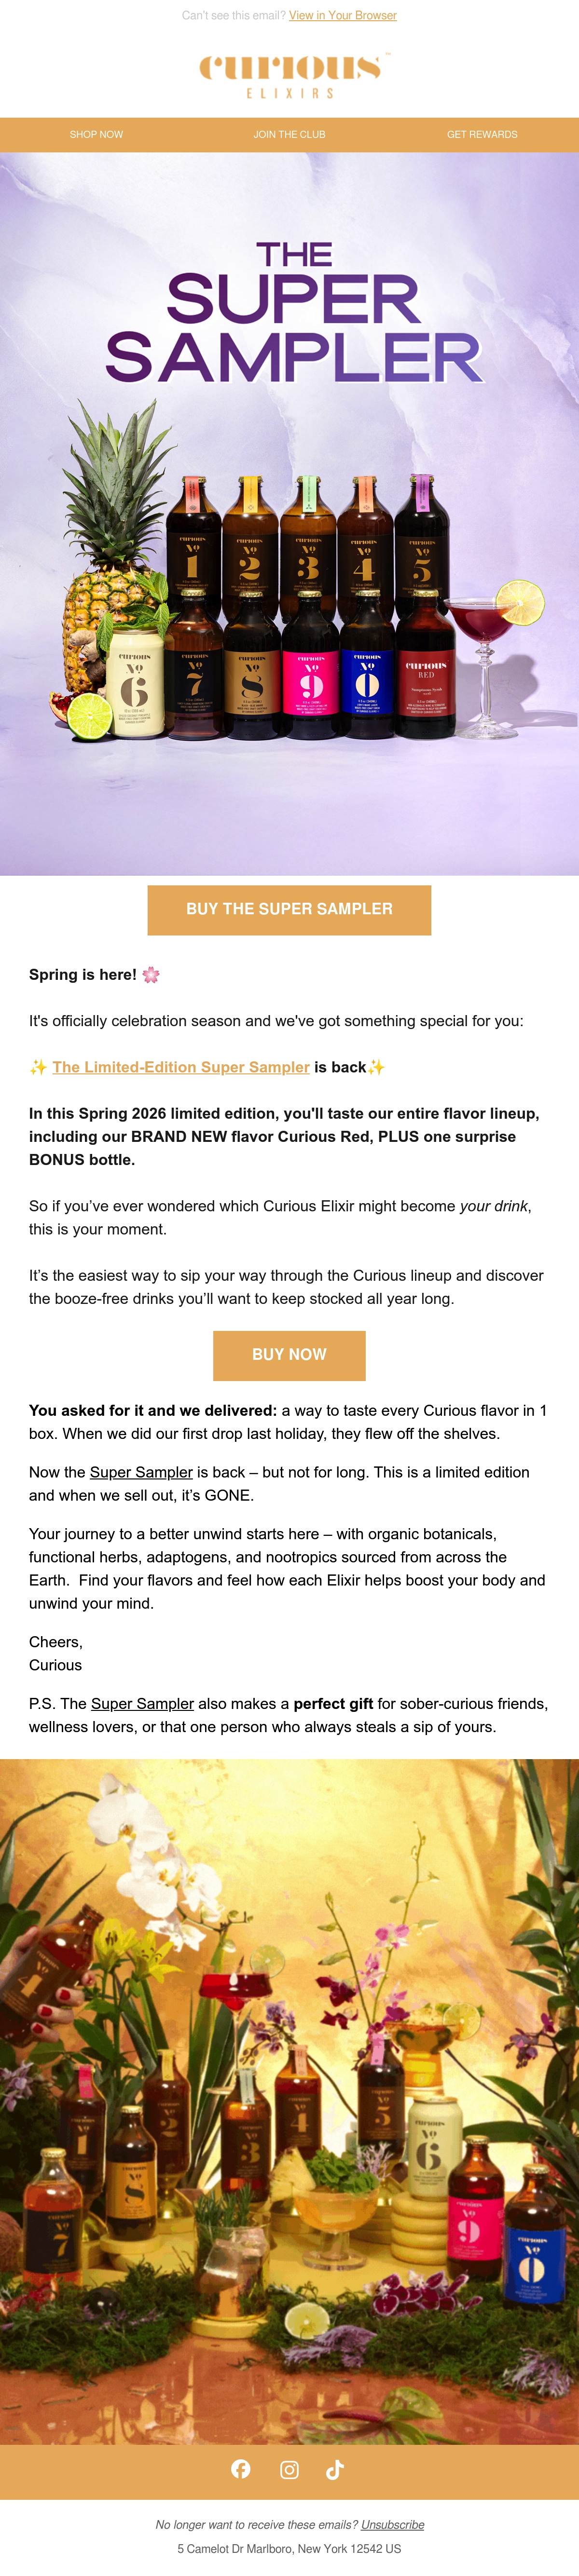Open the Facebook icon in the footer

(241, 2469)
